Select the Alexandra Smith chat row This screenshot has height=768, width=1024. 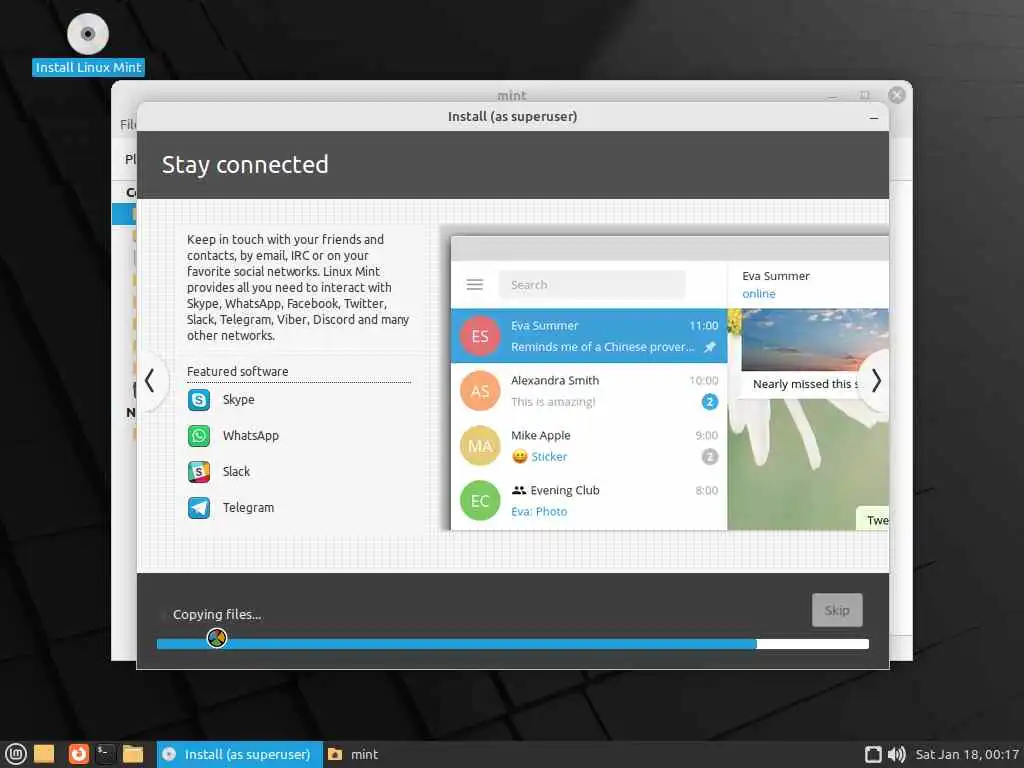pyautogui.click(x=589, y=391)
